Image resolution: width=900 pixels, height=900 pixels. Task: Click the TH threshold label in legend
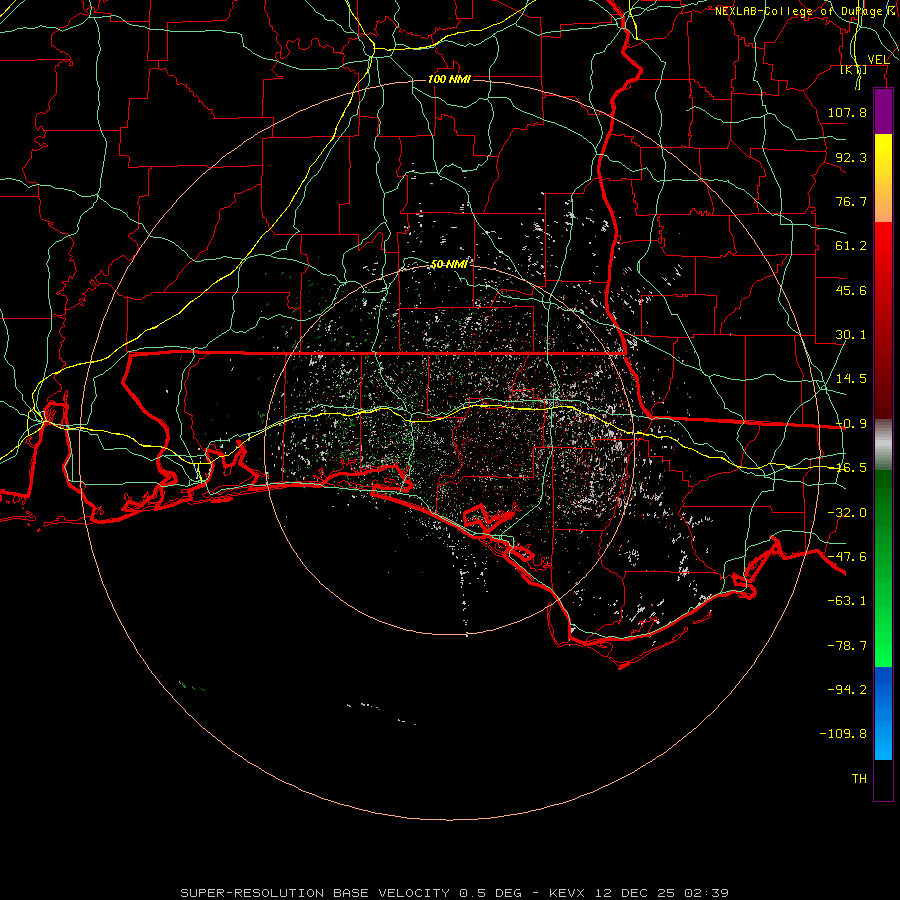click(x=859, y=779)
